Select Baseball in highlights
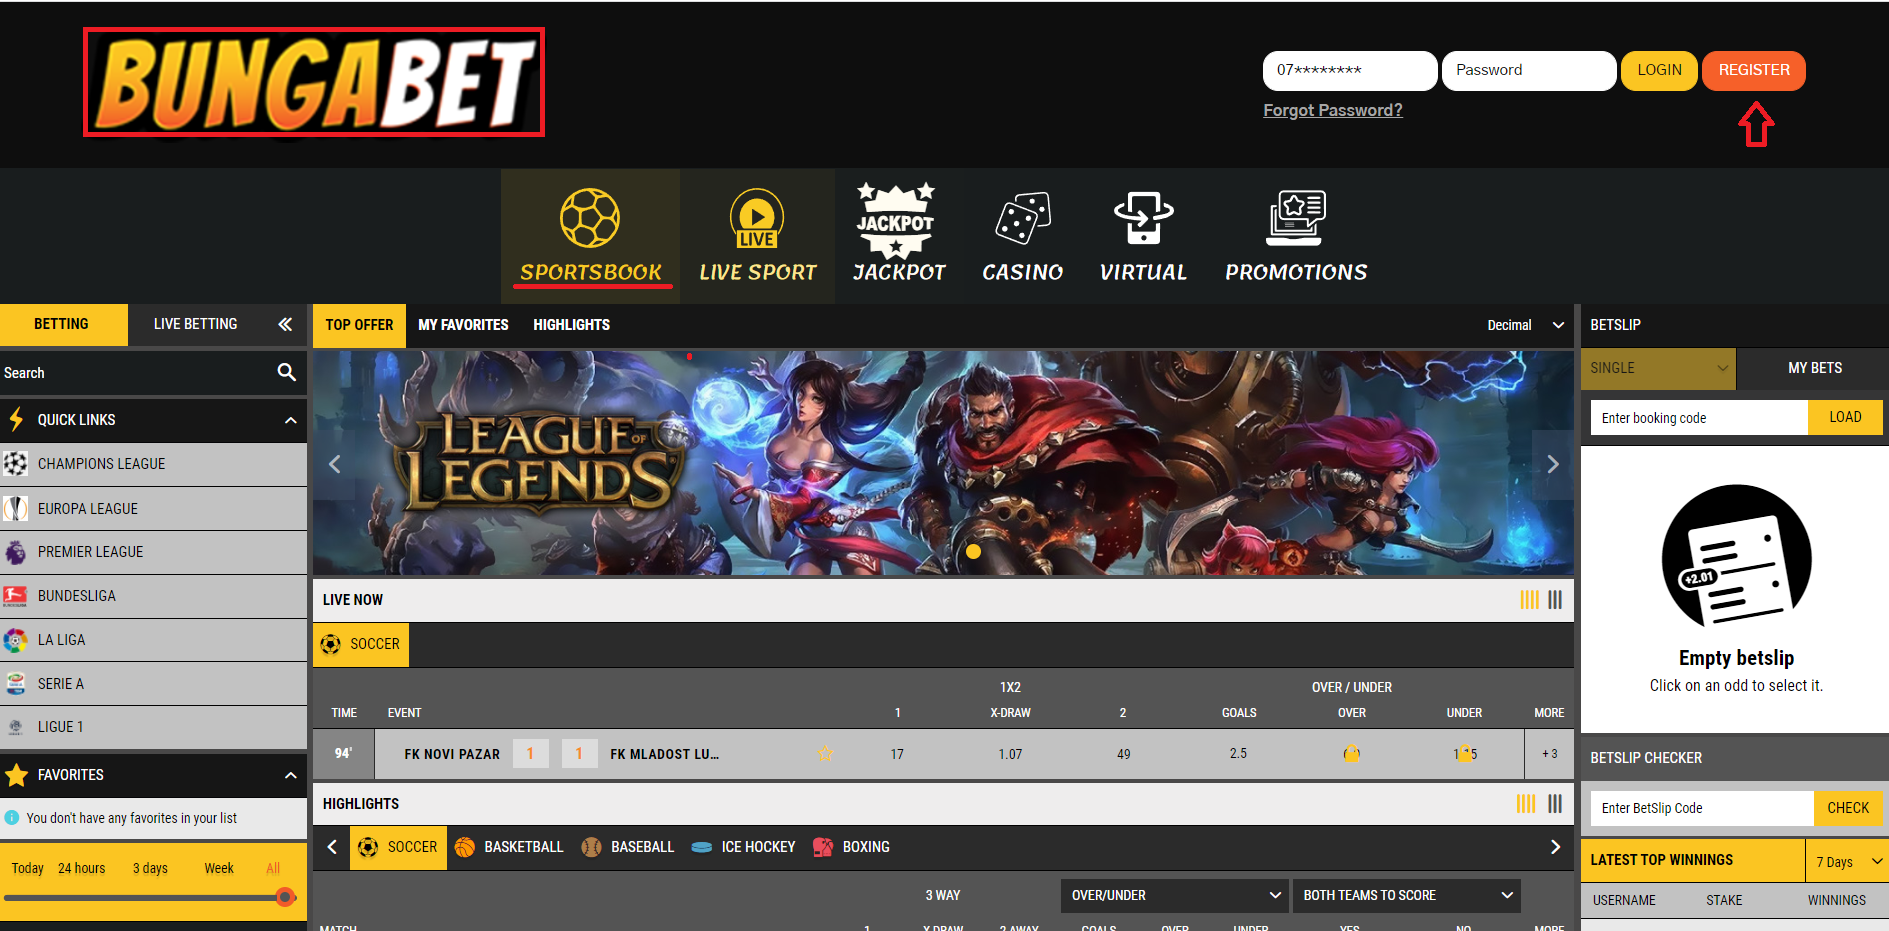 628,847
